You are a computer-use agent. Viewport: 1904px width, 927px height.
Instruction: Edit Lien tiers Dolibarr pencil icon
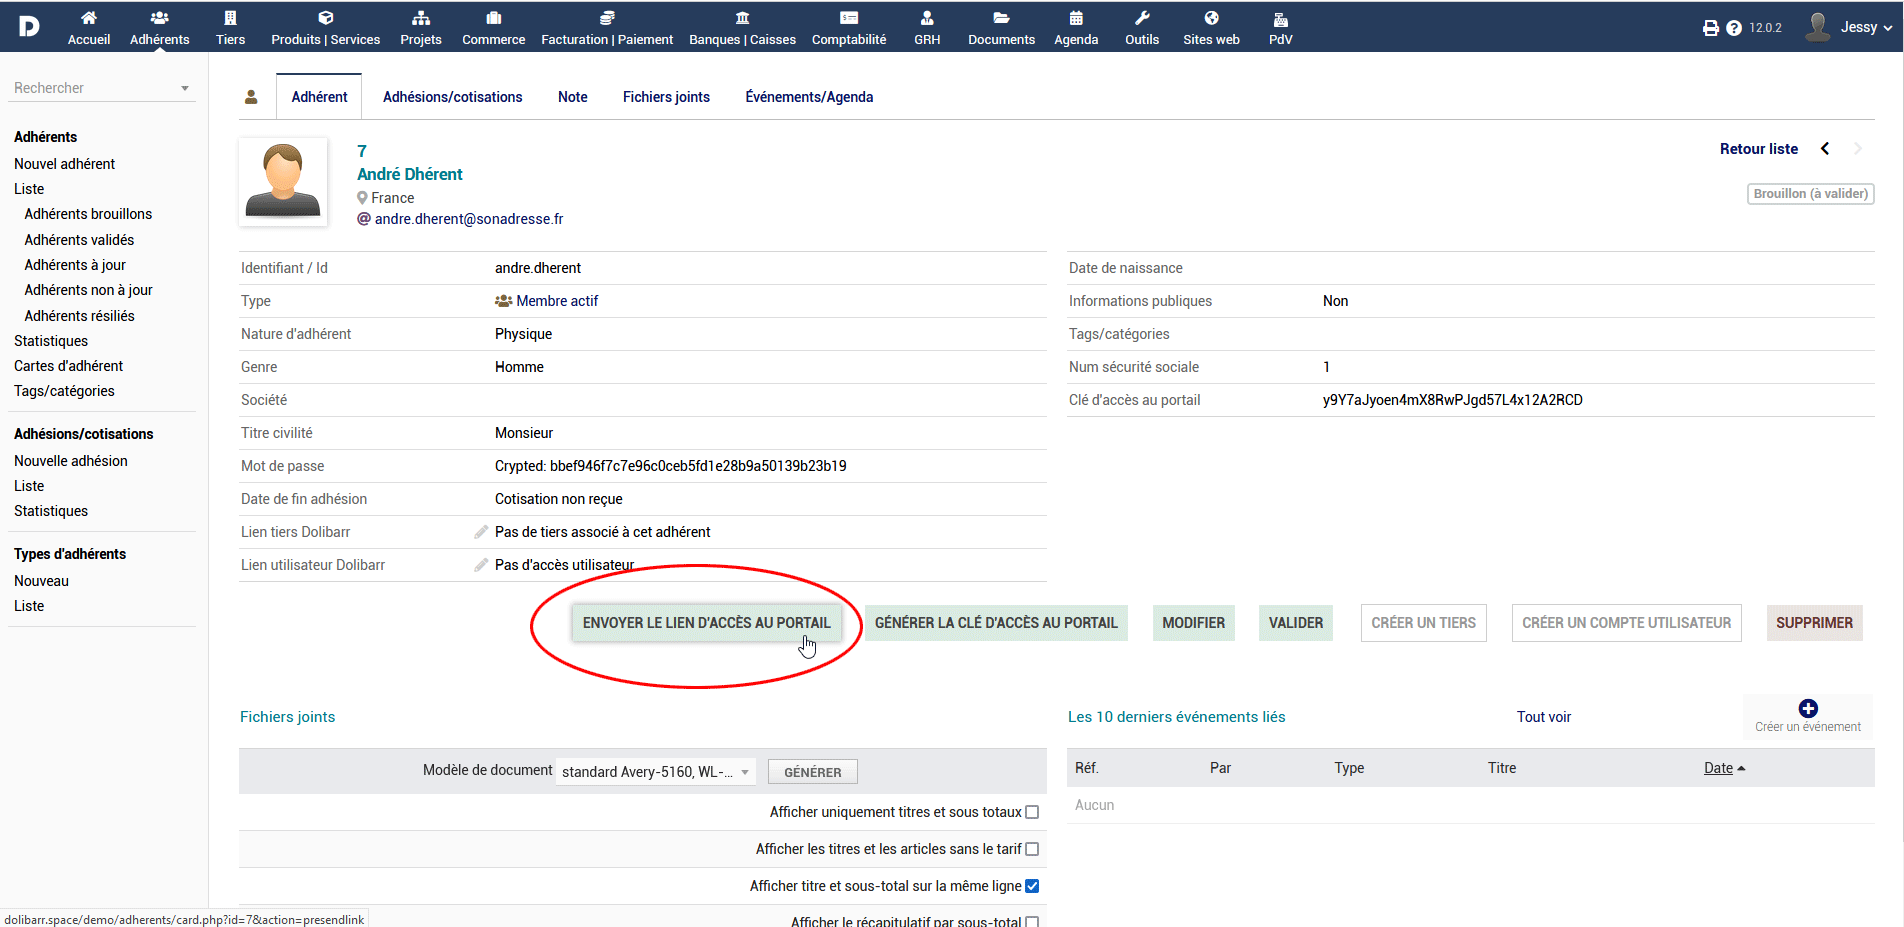[x=481, y=532]
